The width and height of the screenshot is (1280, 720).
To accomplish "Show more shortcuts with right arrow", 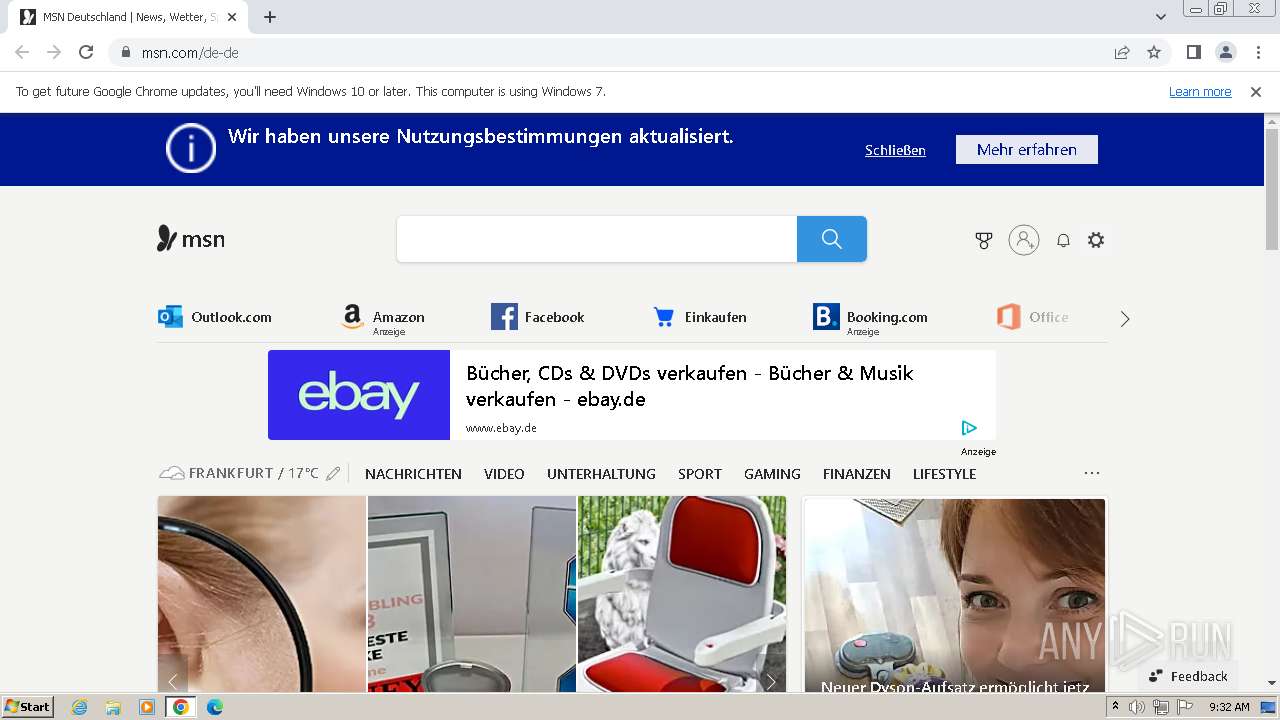I will tap(1125, 319).
